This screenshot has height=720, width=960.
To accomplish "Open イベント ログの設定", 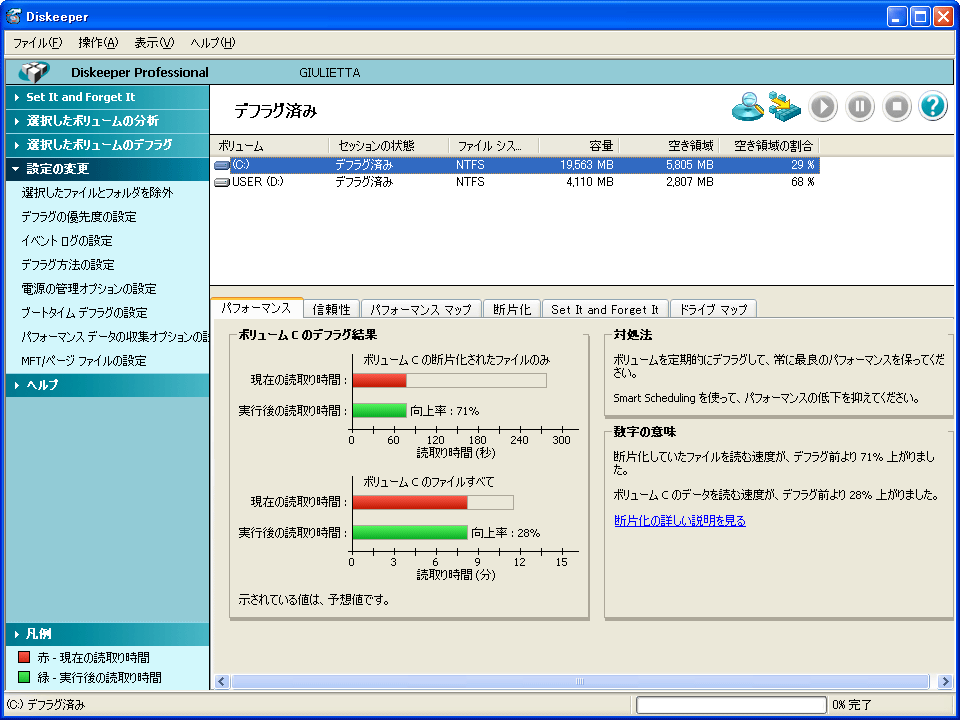I will (67, 241).
